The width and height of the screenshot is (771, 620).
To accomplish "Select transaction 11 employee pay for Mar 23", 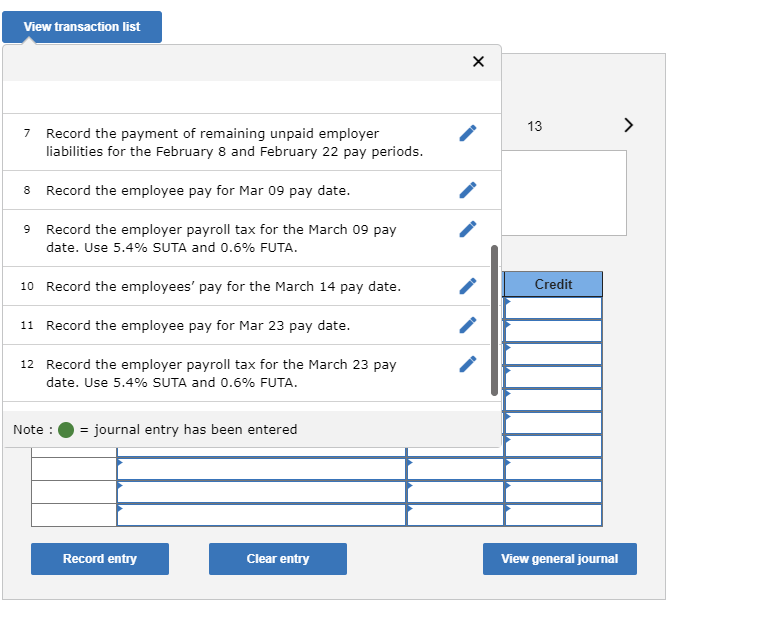I will point(198,325).
